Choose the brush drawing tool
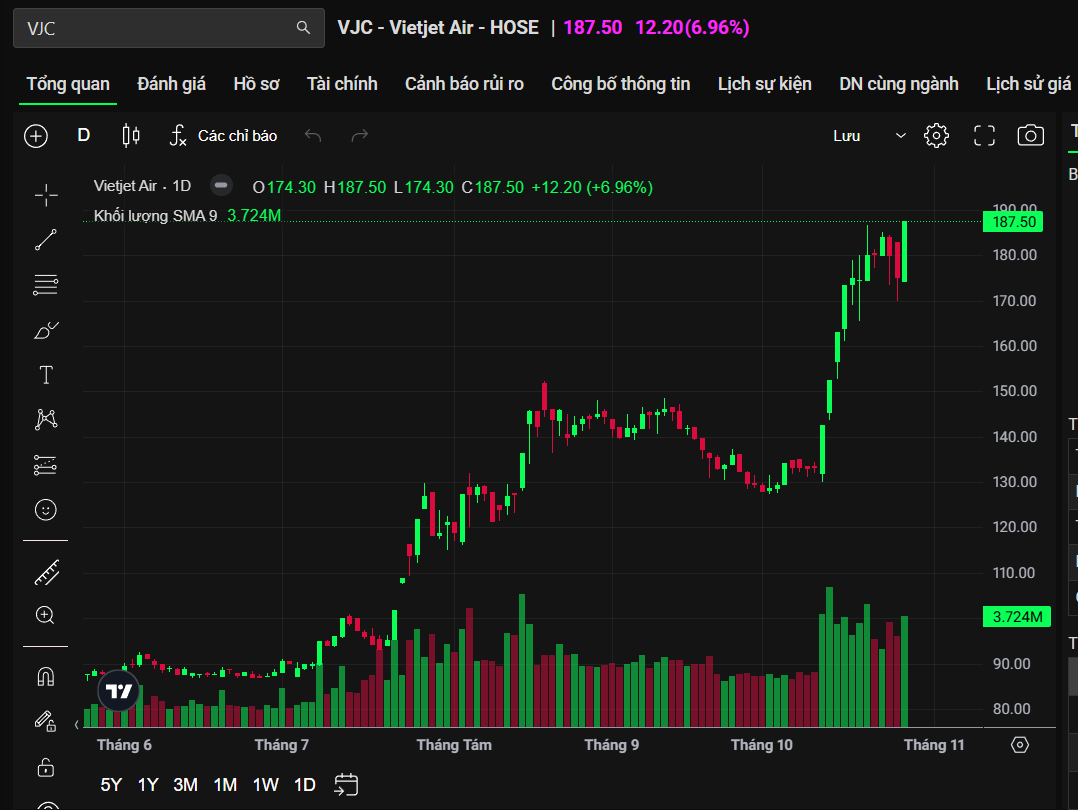The image size is (1078, 810). point(46,330)
